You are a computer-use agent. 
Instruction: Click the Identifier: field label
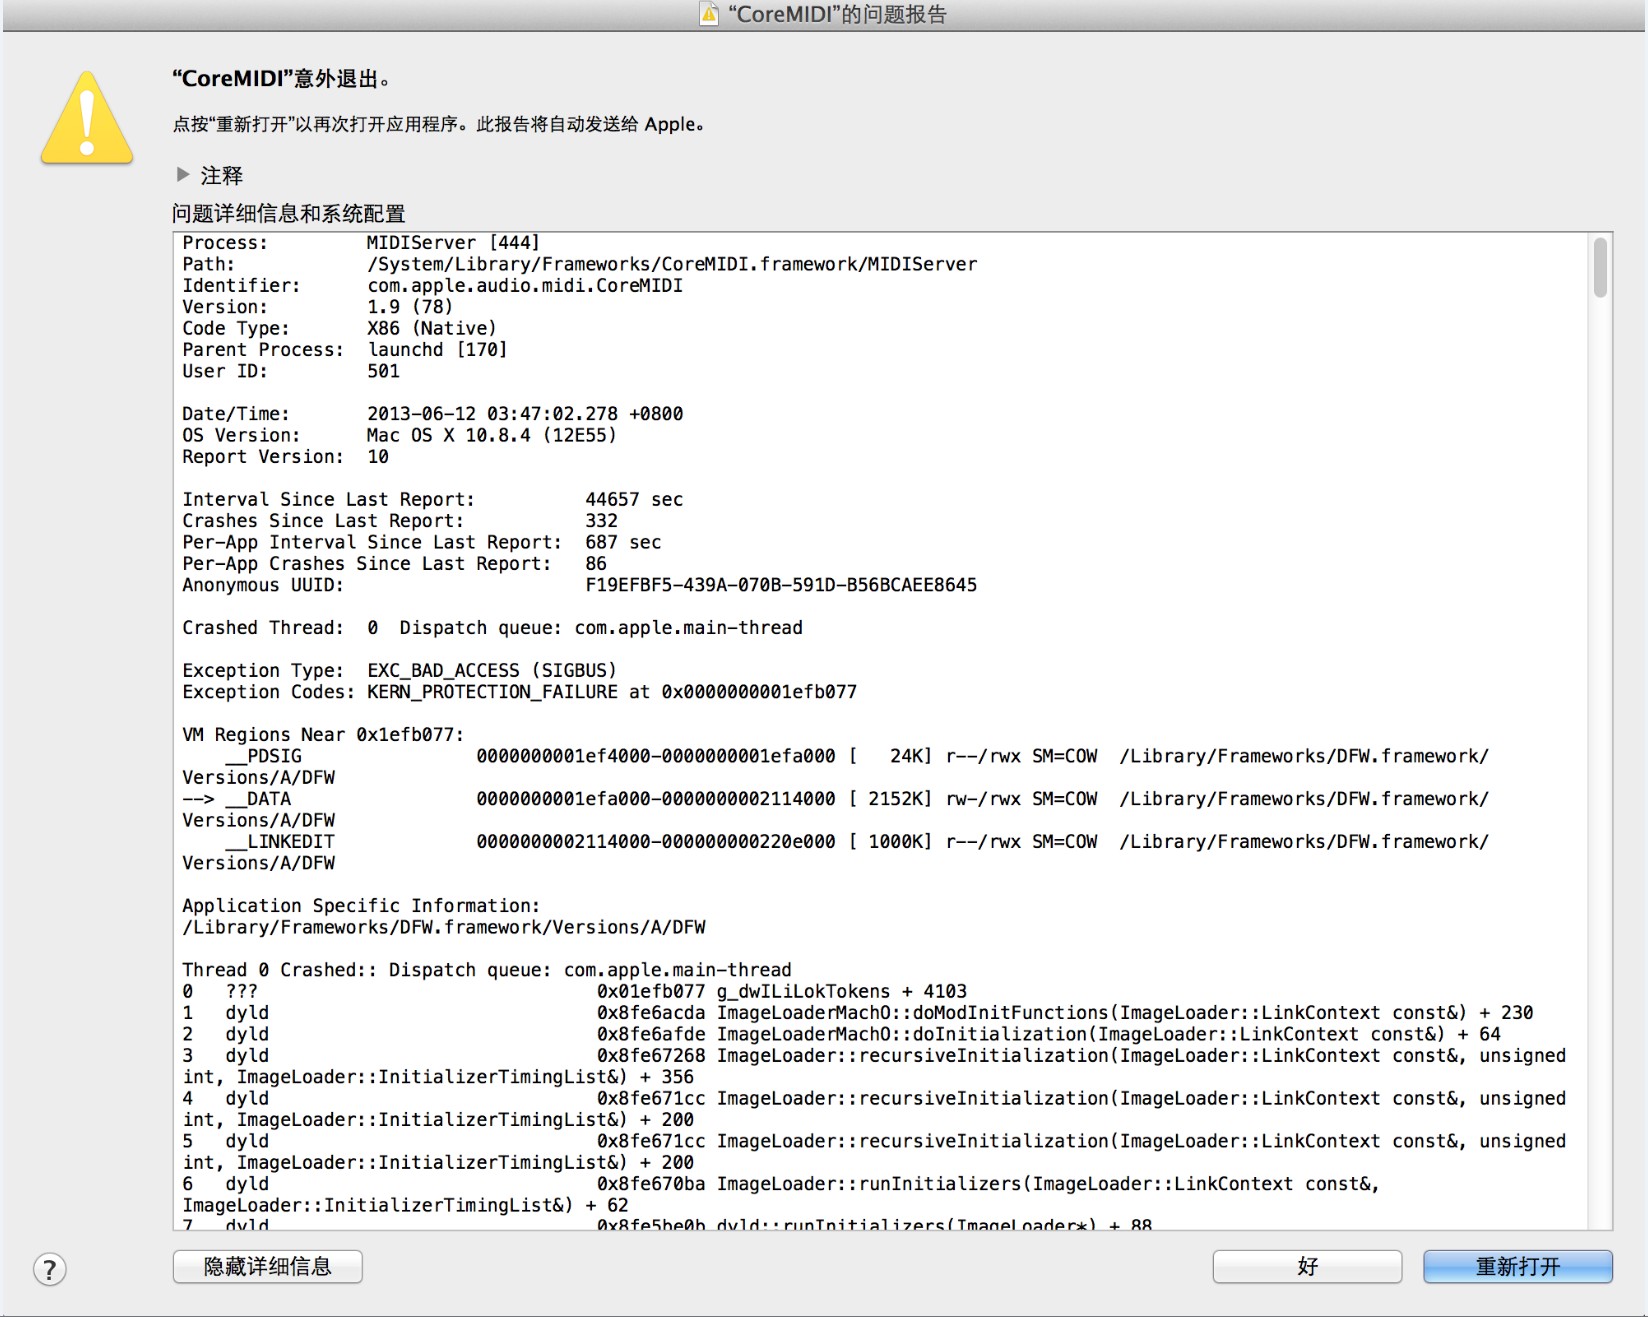coord(241,286)
